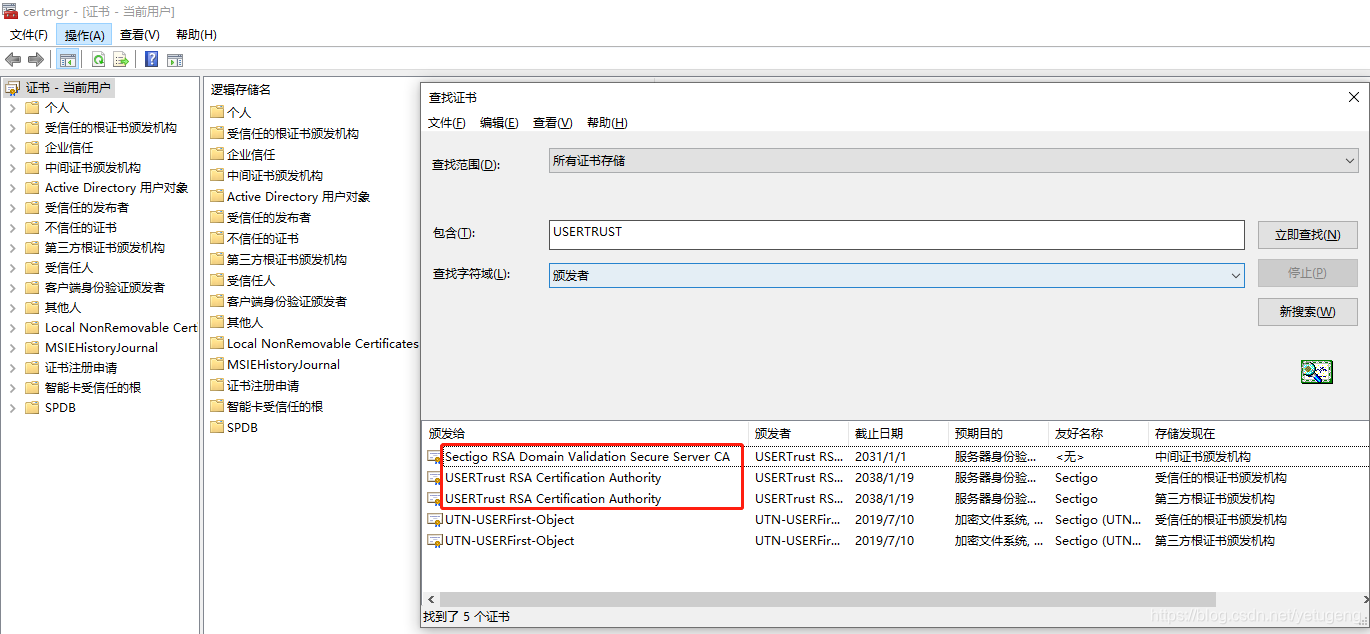The width and height of the screenshot is (1370, 634).
Task: Click 其他人 folder icon in middle pane
Action: pyautogui.click(x=217, y=322)
